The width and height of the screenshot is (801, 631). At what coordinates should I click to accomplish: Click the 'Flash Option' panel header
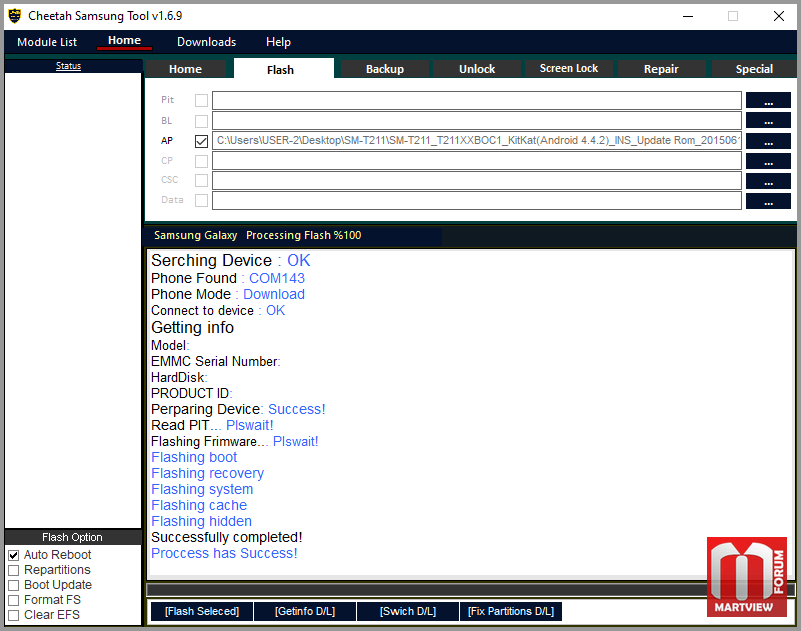(x=73, y=537)
